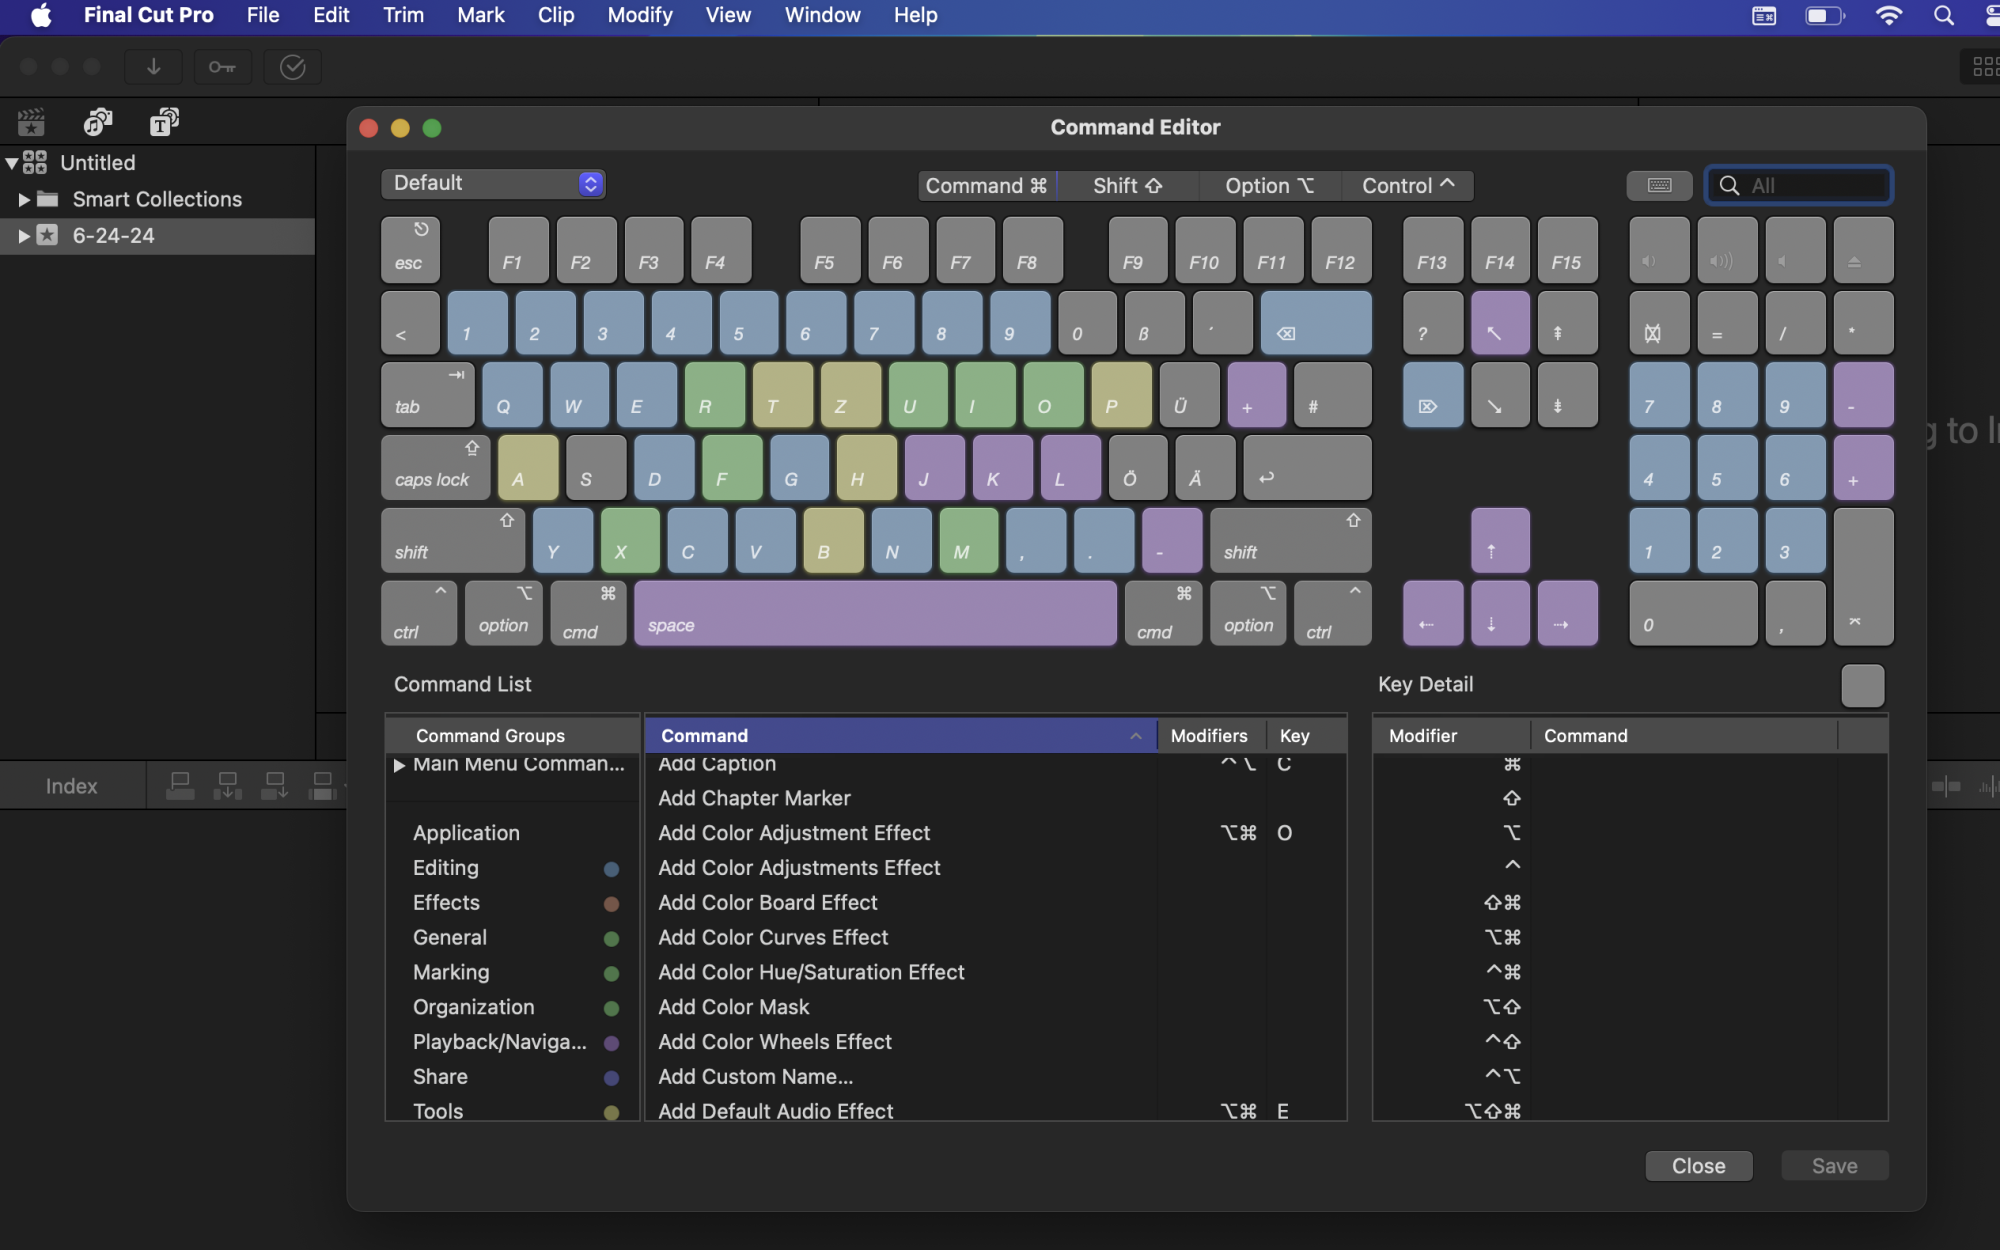The height and width of the screenshot is (1250, 2000).
Task: Open the Clip menu
Action: pyautogui.click(x=555, y=15)
